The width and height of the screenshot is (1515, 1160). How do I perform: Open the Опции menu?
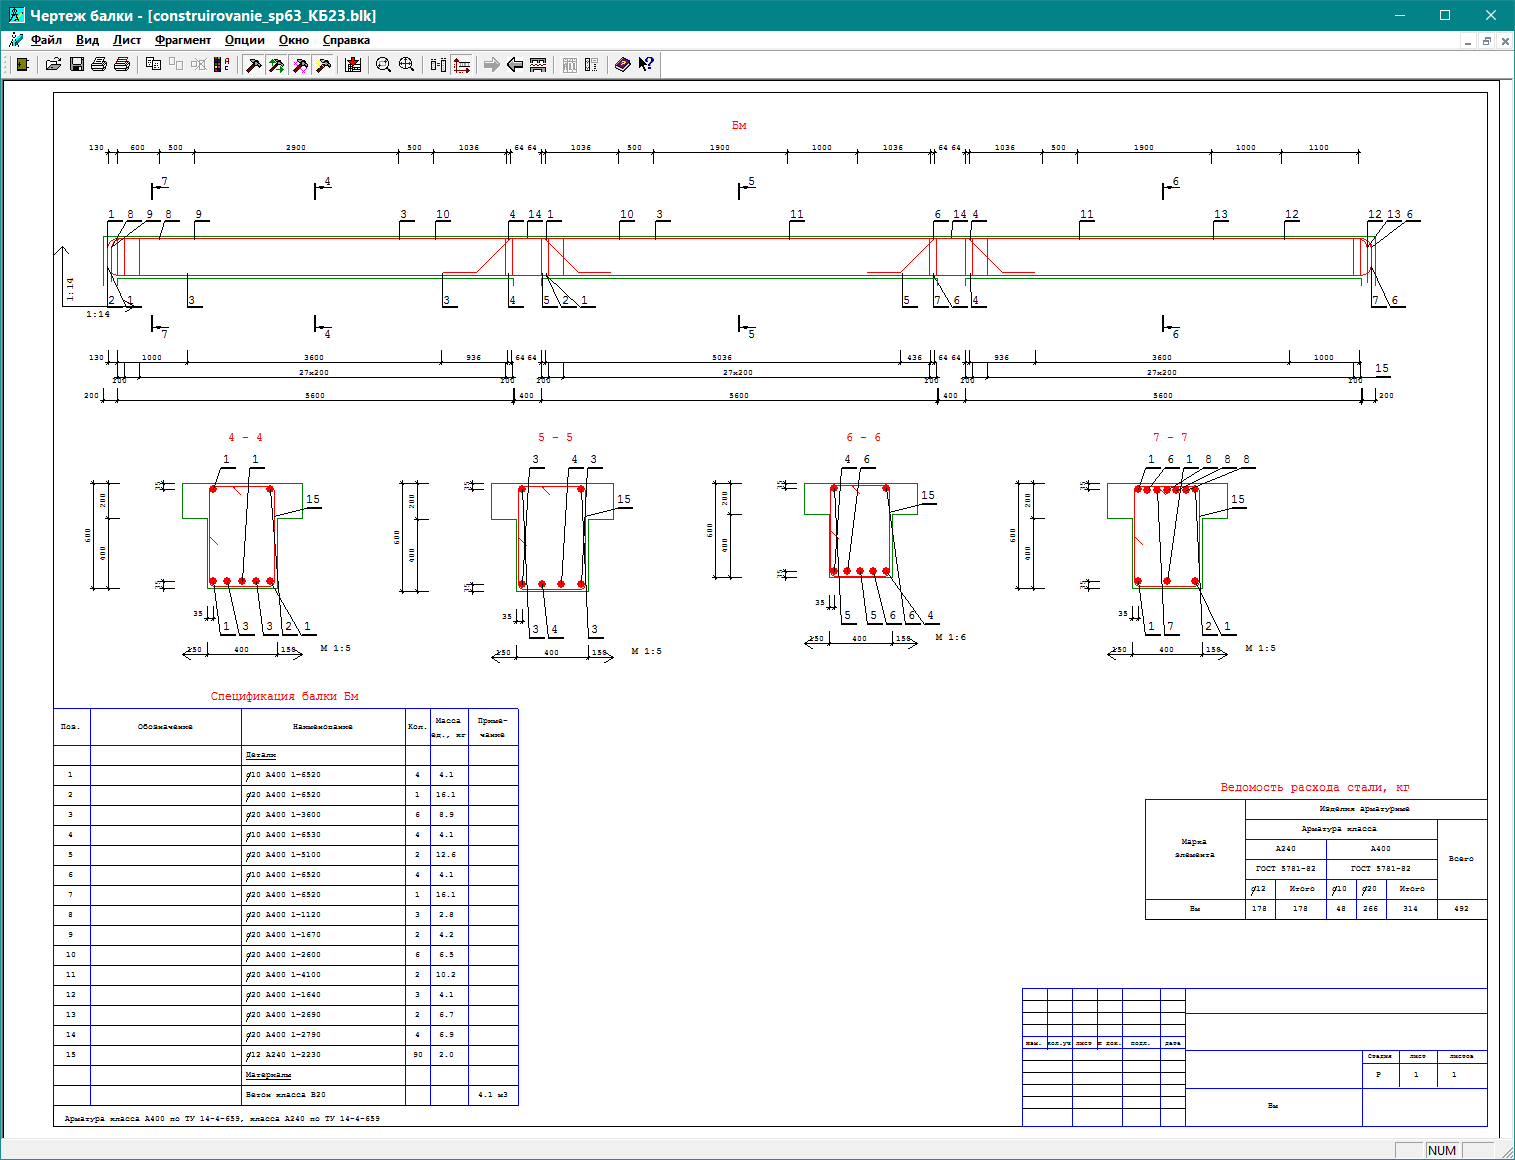click(x=244, y=40)
